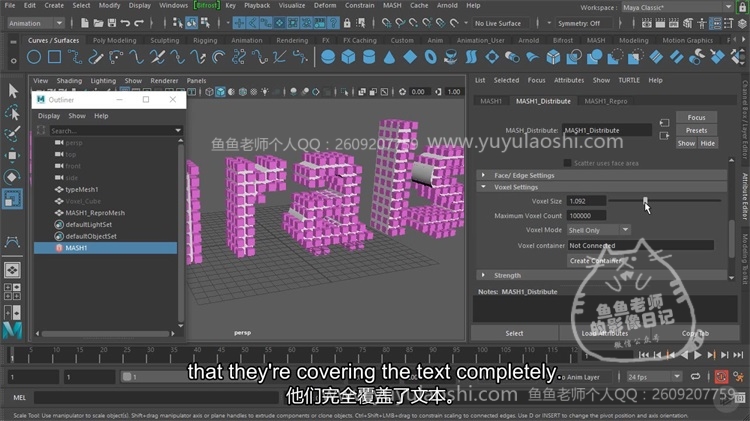Create a NURBS cube from shelf
750x421 pixels.
(x=349, y=57)
